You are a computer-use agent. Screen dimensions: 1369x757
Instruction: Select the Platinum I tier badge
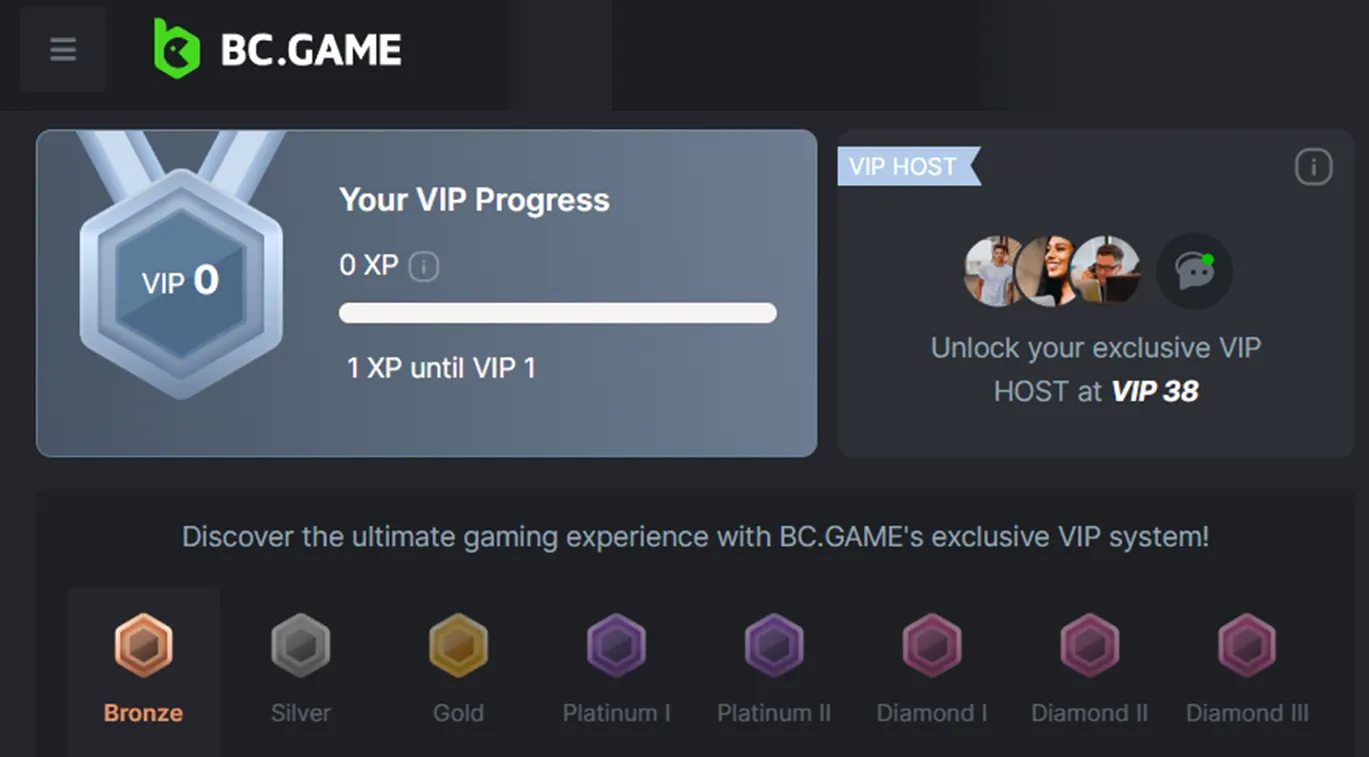tap(616, 644)
